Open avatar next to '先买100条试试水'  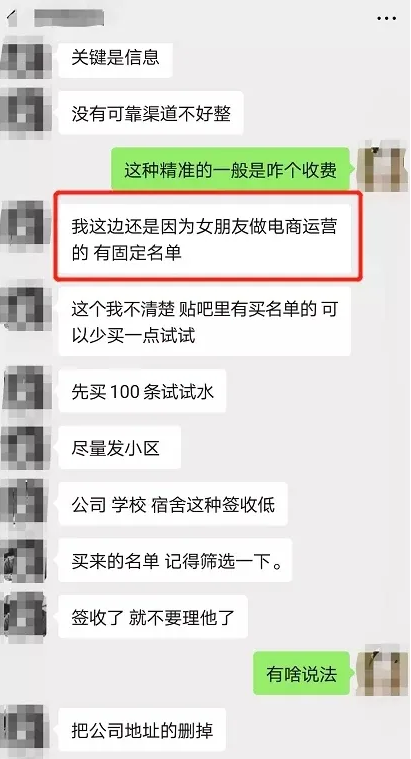coord(26,388)
